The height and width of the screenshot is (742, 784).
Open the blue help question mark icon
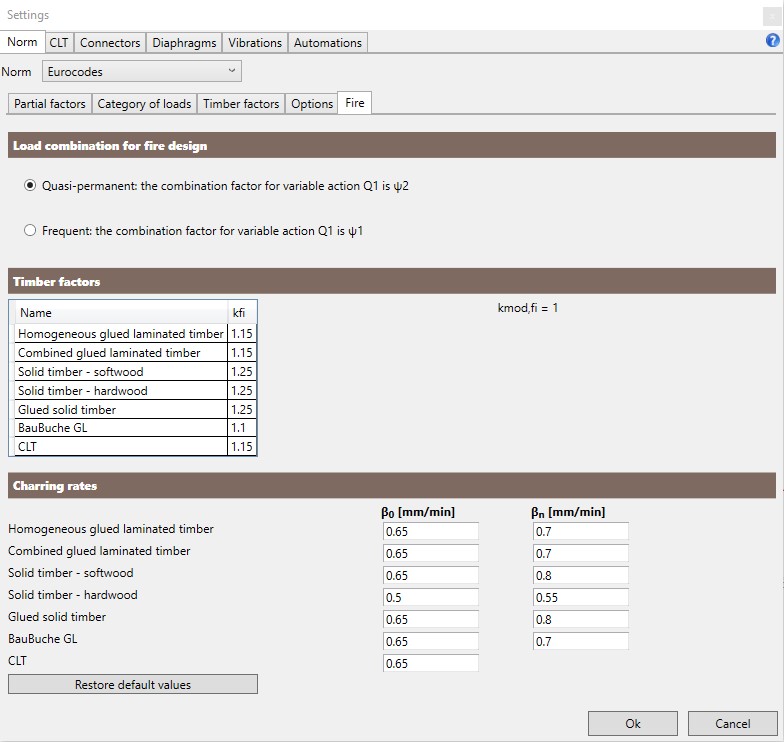pos(772,40)
